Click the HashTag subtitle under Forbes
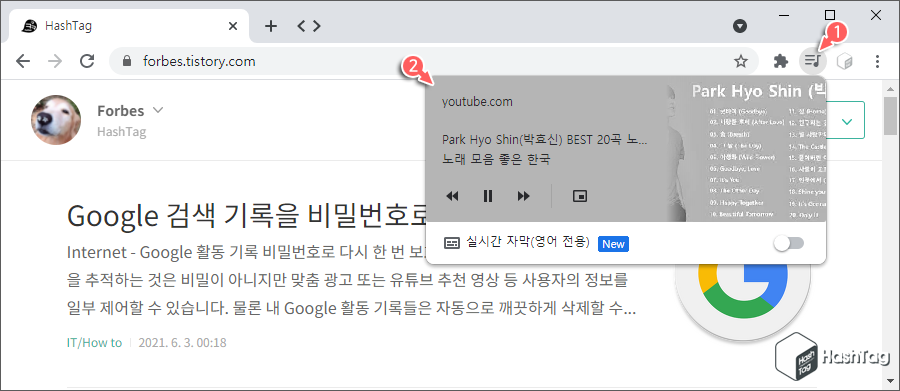 (x=121, y=132)
